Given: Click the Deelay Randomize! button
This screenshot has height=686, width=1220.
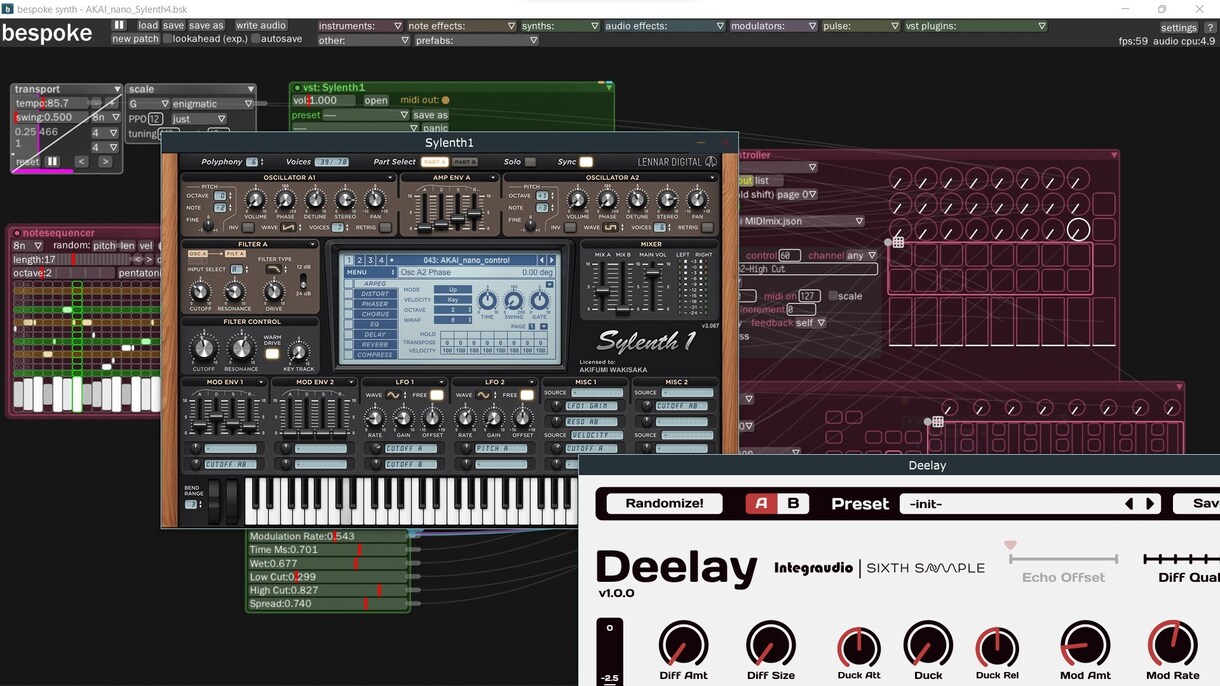Looking at the screenshot, I should 665,504.
